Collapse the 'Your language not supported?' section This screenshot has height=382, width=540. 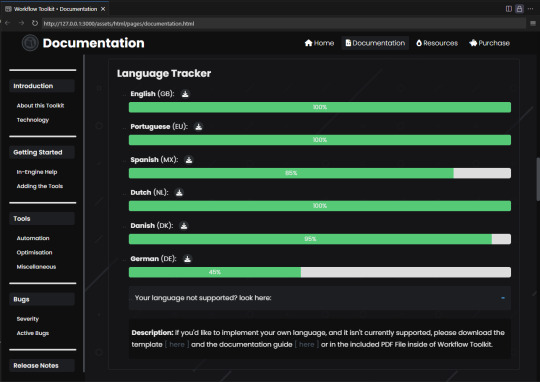coord(320,298)
